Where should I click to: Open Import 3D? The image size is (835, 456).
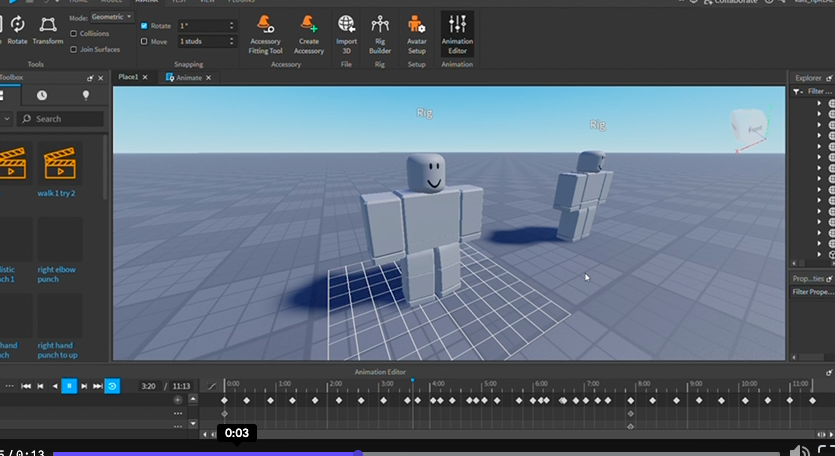(346, 35)
